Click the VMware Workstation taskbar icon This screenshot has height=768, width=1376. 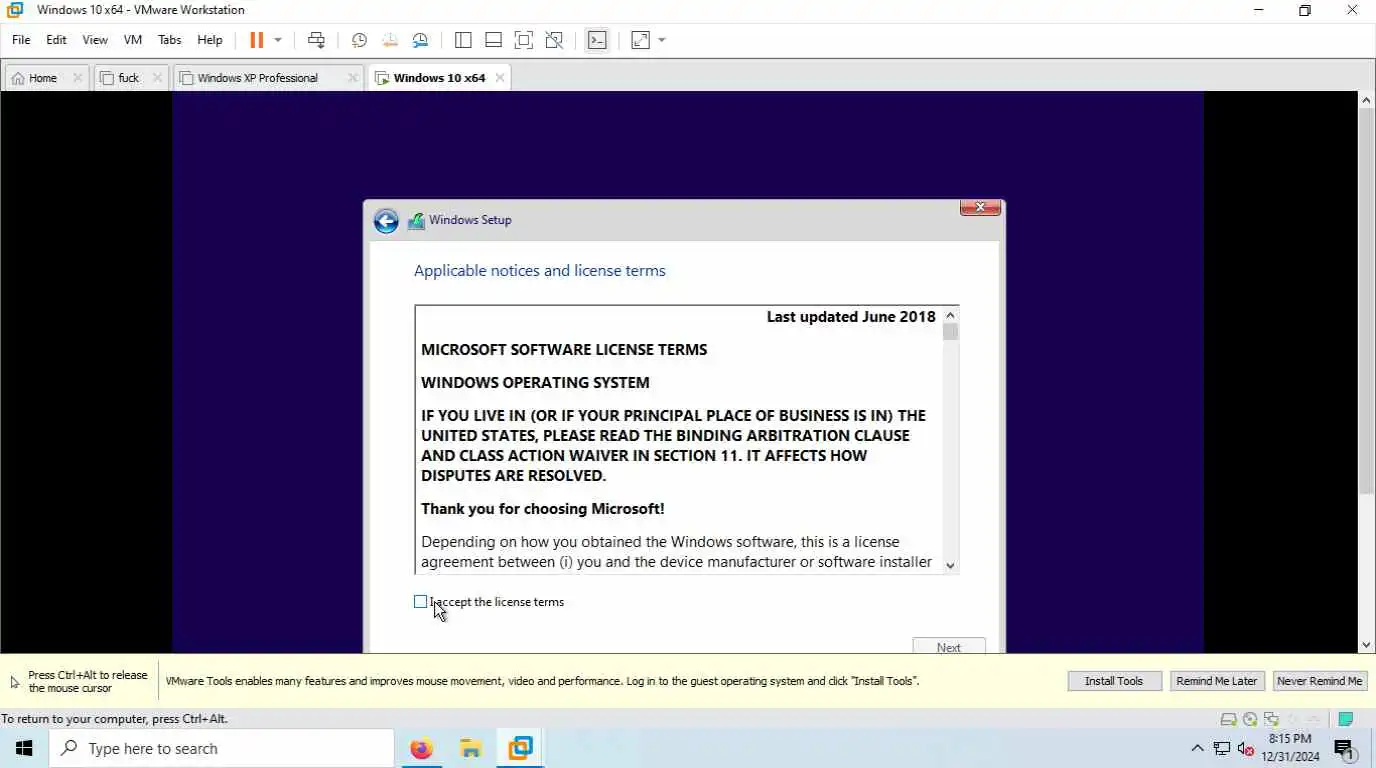click(520, 748)
